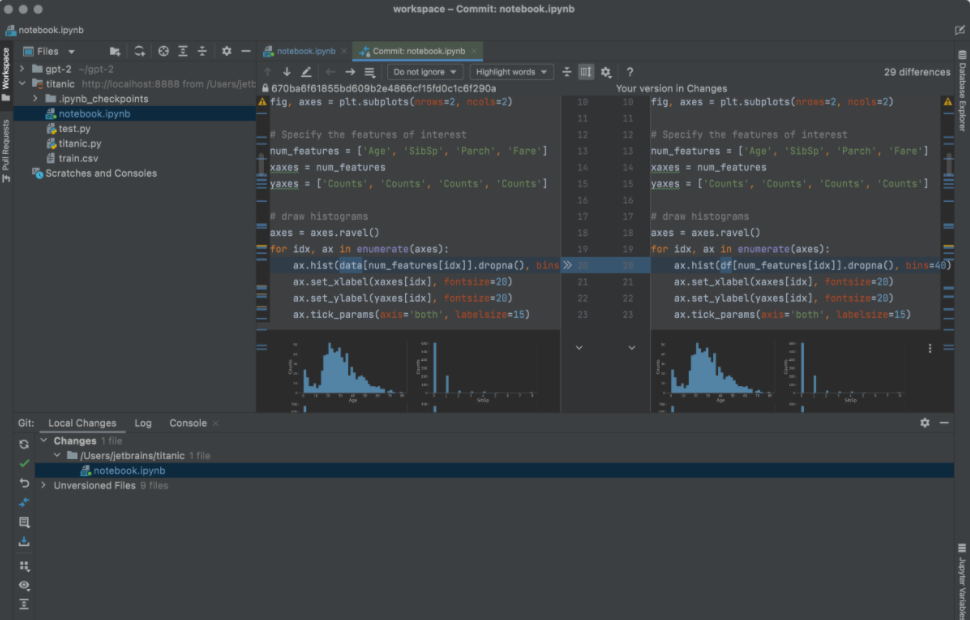Select titanic.py in the file tree
970x620 pixels.
(79, 144)
